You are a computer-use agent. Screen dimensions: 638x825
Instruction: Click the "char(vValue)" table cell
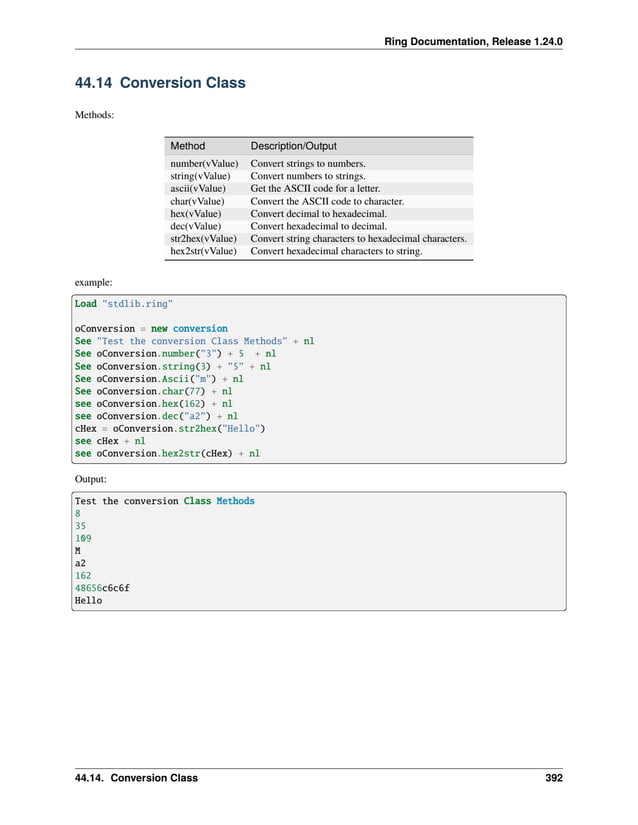coord(197,202)
